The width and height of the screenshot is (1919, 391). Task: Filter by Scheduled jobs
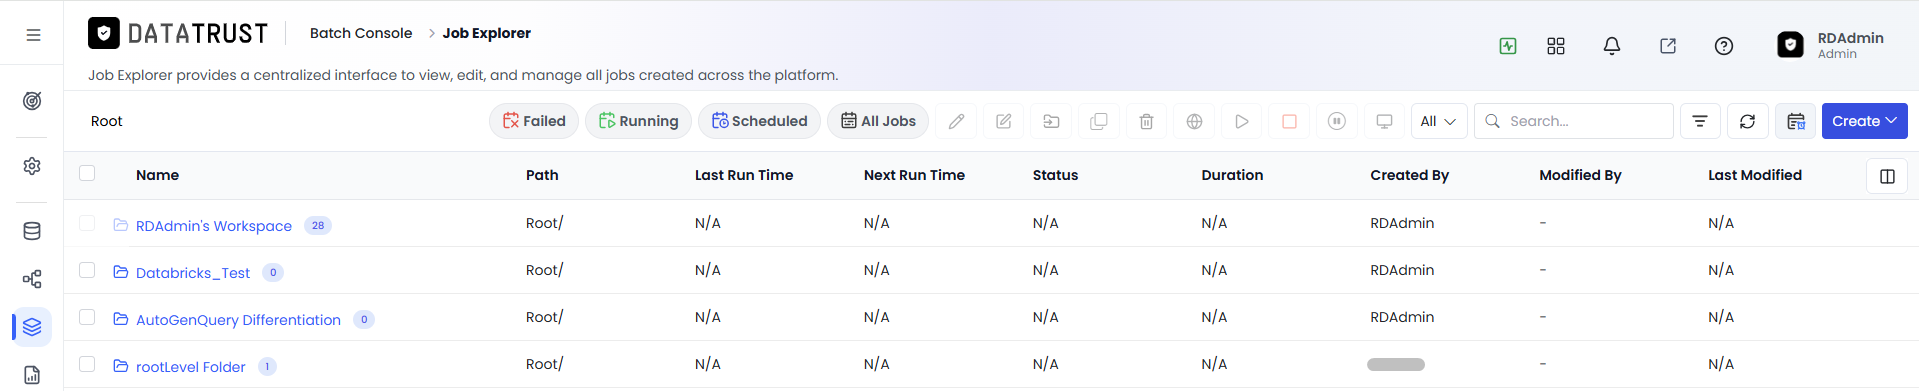[x=759, y=121]
